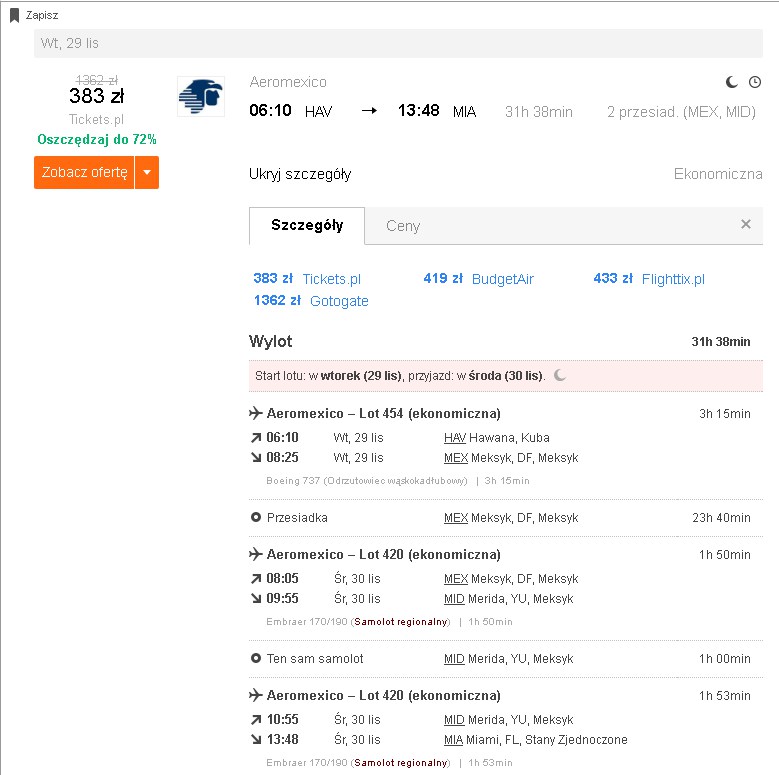Click Tickets.pl provider name under price
Screen dimensions: 779x775
click(x=96, y=120)
